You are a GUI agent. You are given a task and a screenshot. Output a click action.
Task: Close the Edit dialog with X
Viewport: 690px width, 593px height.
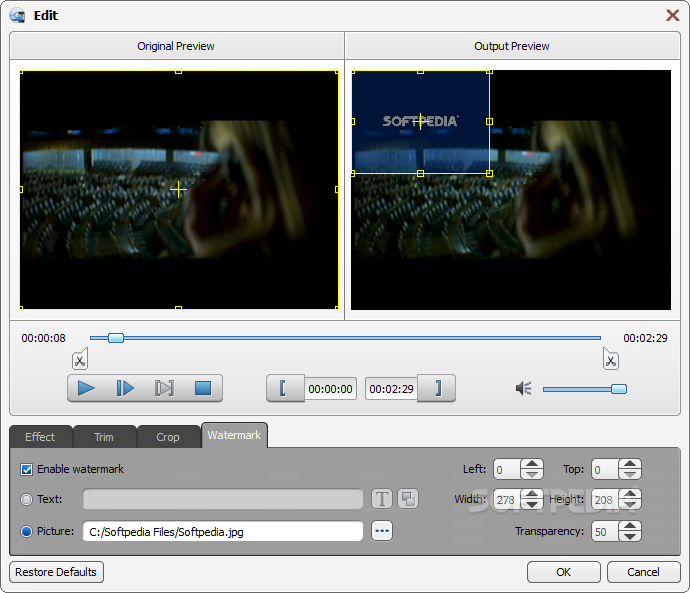coord(672,15)
